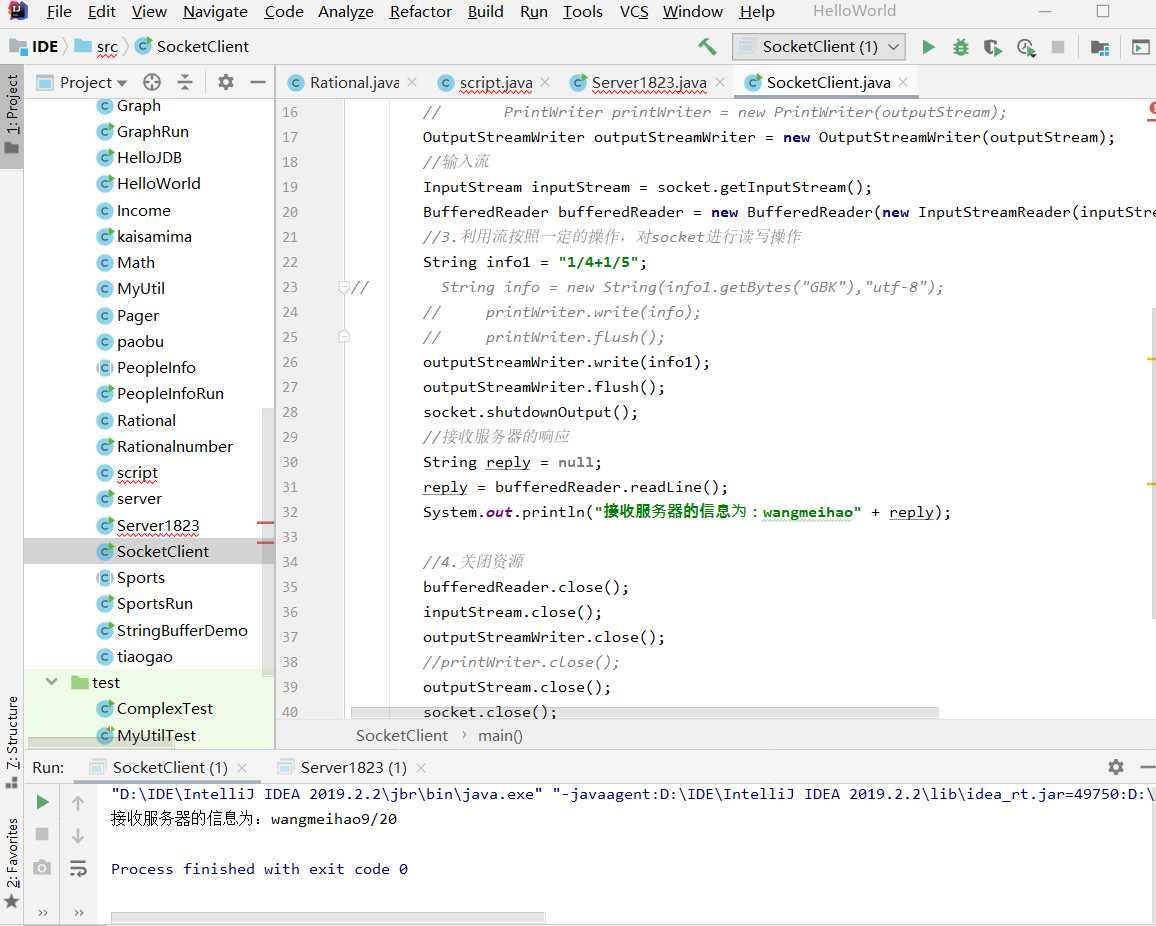Collapse all in Project panel

[184, 82]
